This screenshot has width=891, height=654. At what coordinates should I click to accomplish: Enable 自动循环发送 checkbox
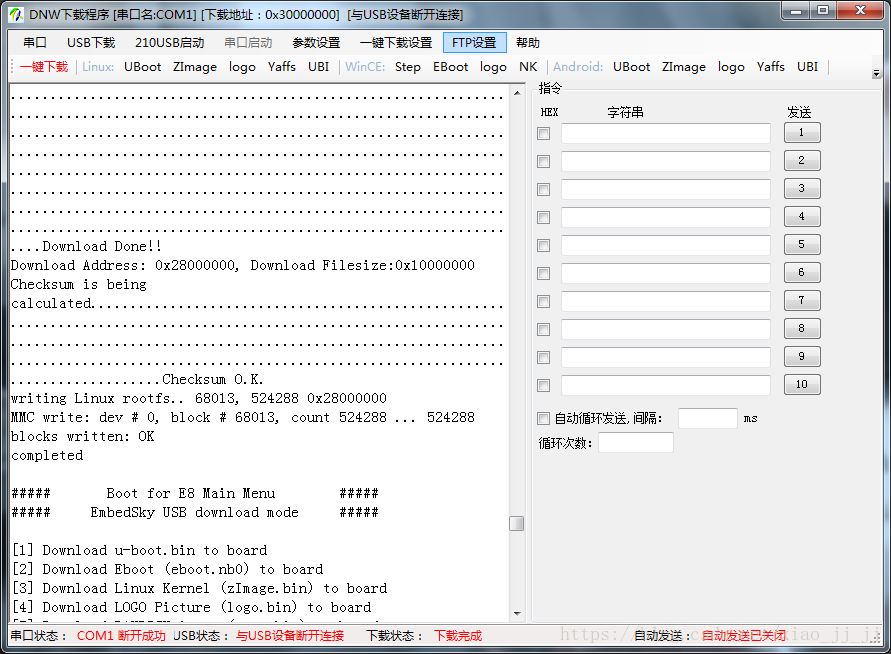544,419
